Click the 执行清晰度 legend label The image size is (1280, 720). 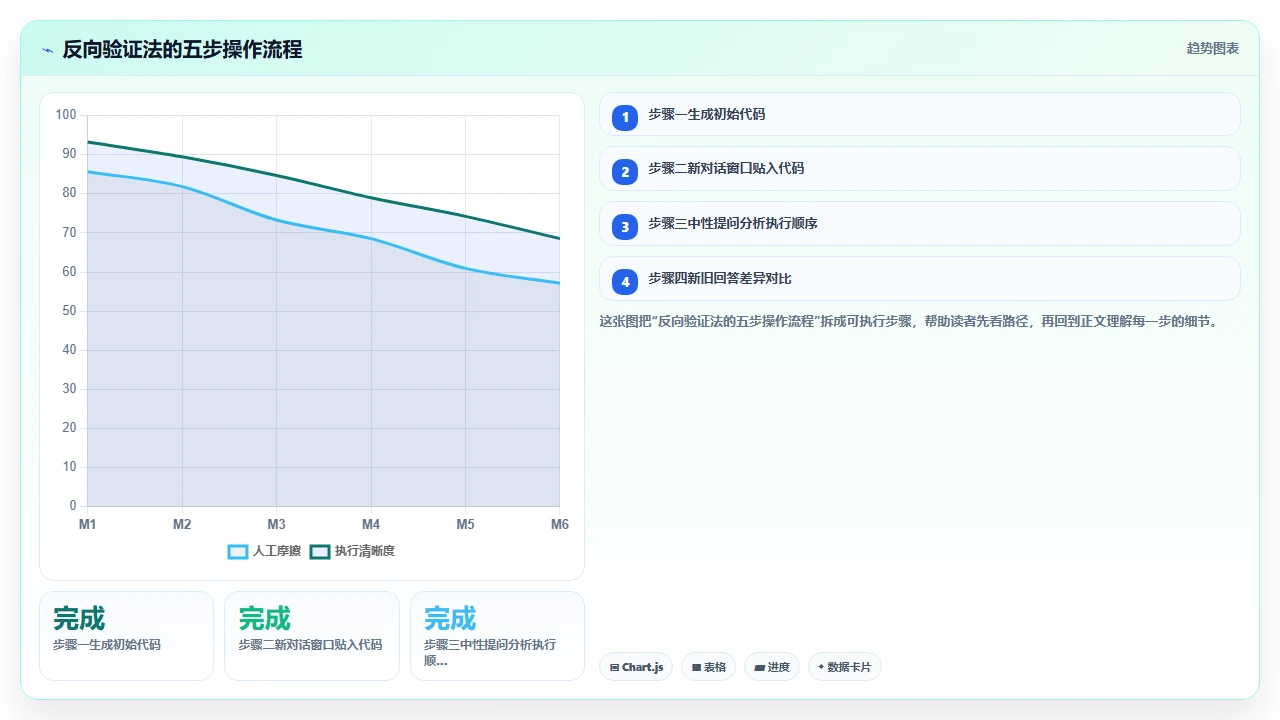click(365, 551)
